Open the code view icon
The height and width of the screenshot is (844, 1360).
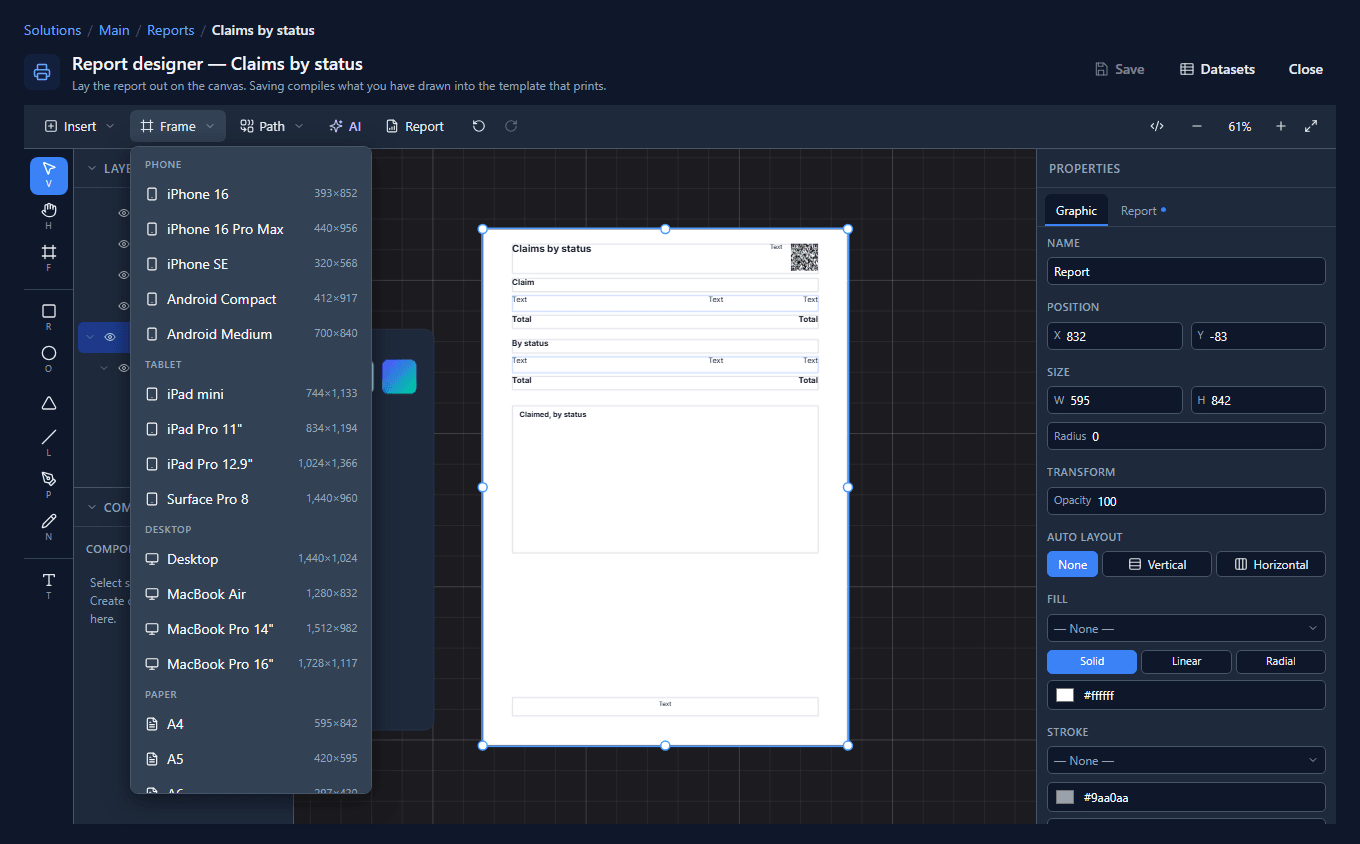click(x=1157, y=126)
